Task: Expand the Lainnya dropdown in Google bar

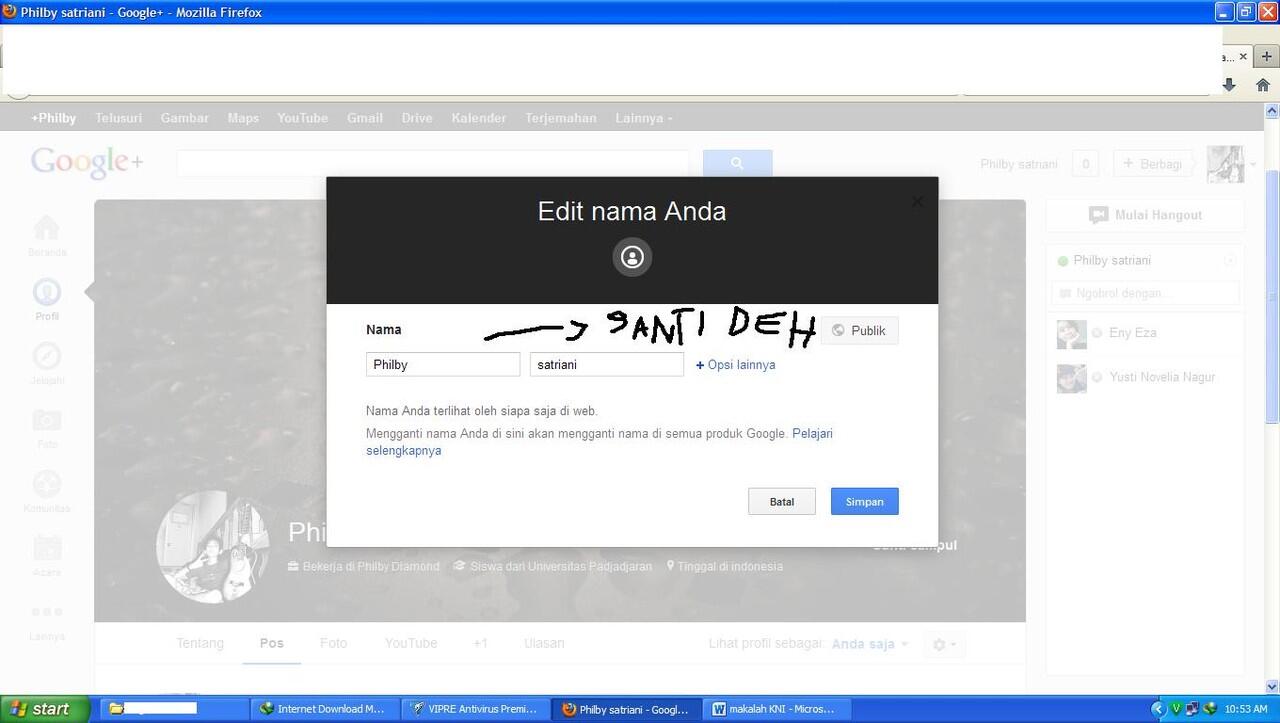Action: [x=644, y=118]
